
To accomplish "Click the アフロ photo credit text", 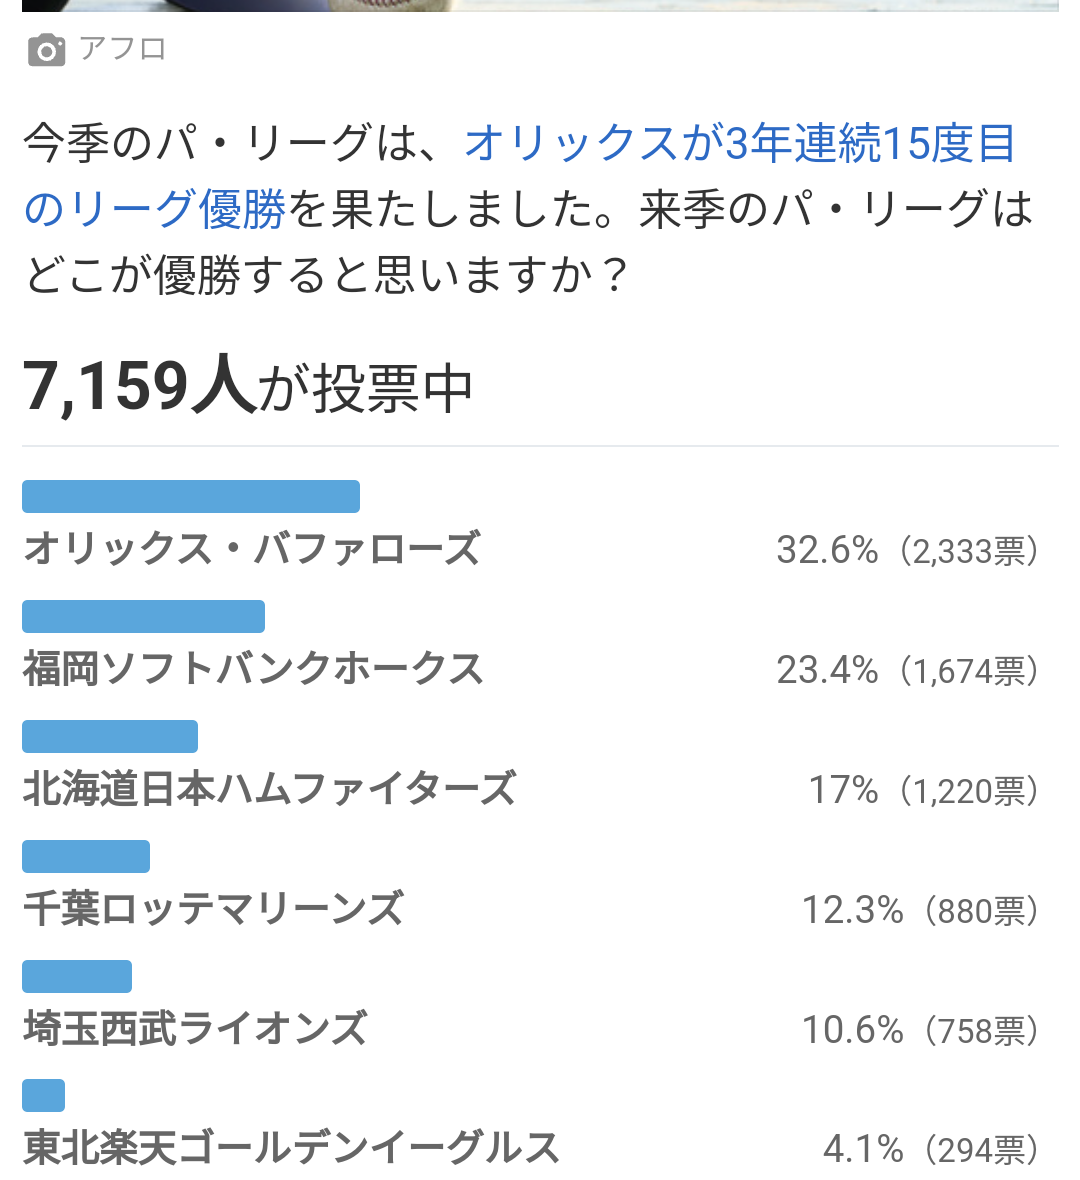I will click(123, 50).
